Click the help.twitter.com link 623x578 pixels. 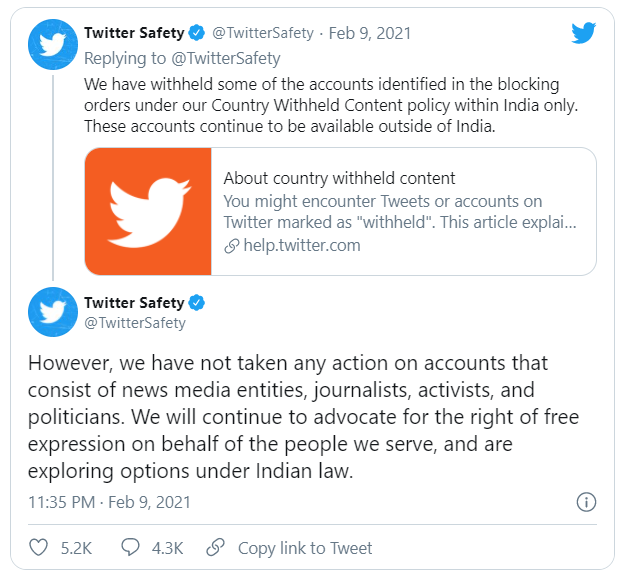coord(301,245)
